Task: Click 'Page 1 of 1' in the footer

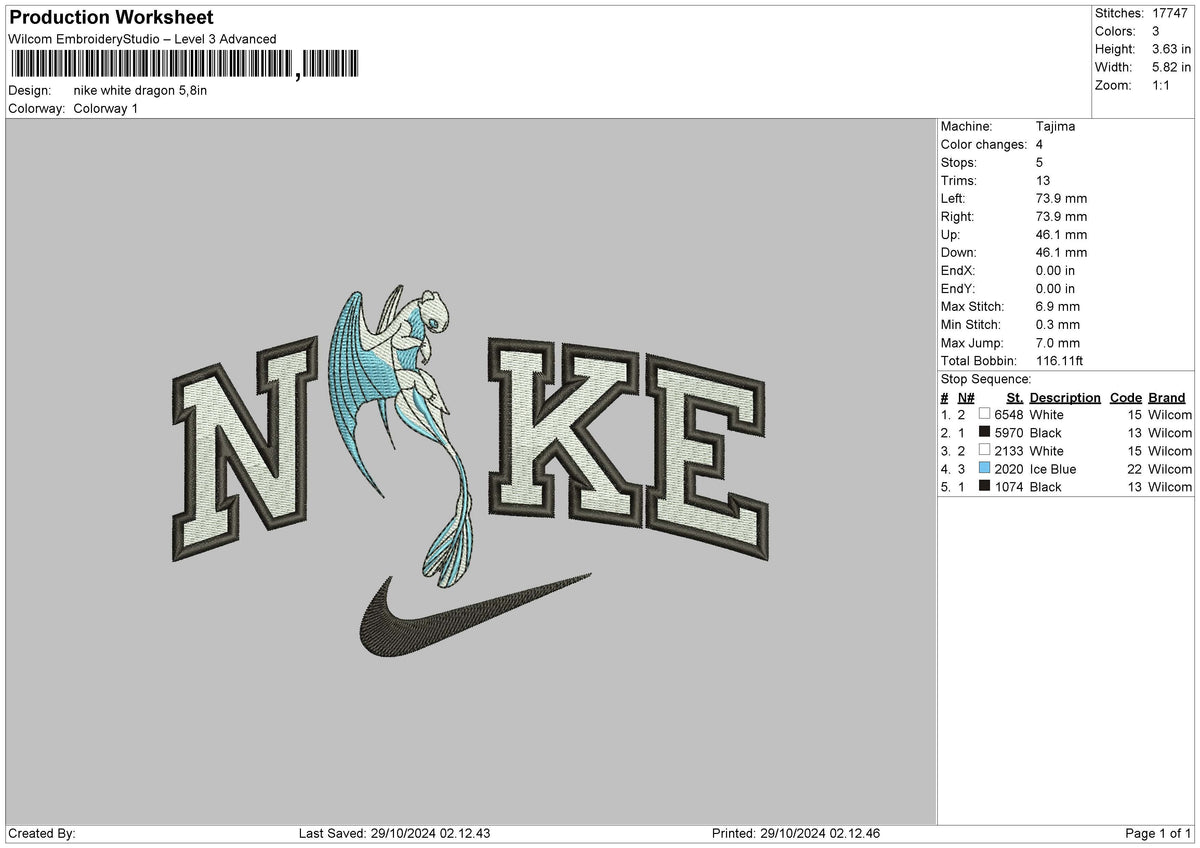Action: pyautogui.click(x=1158, y=833)
